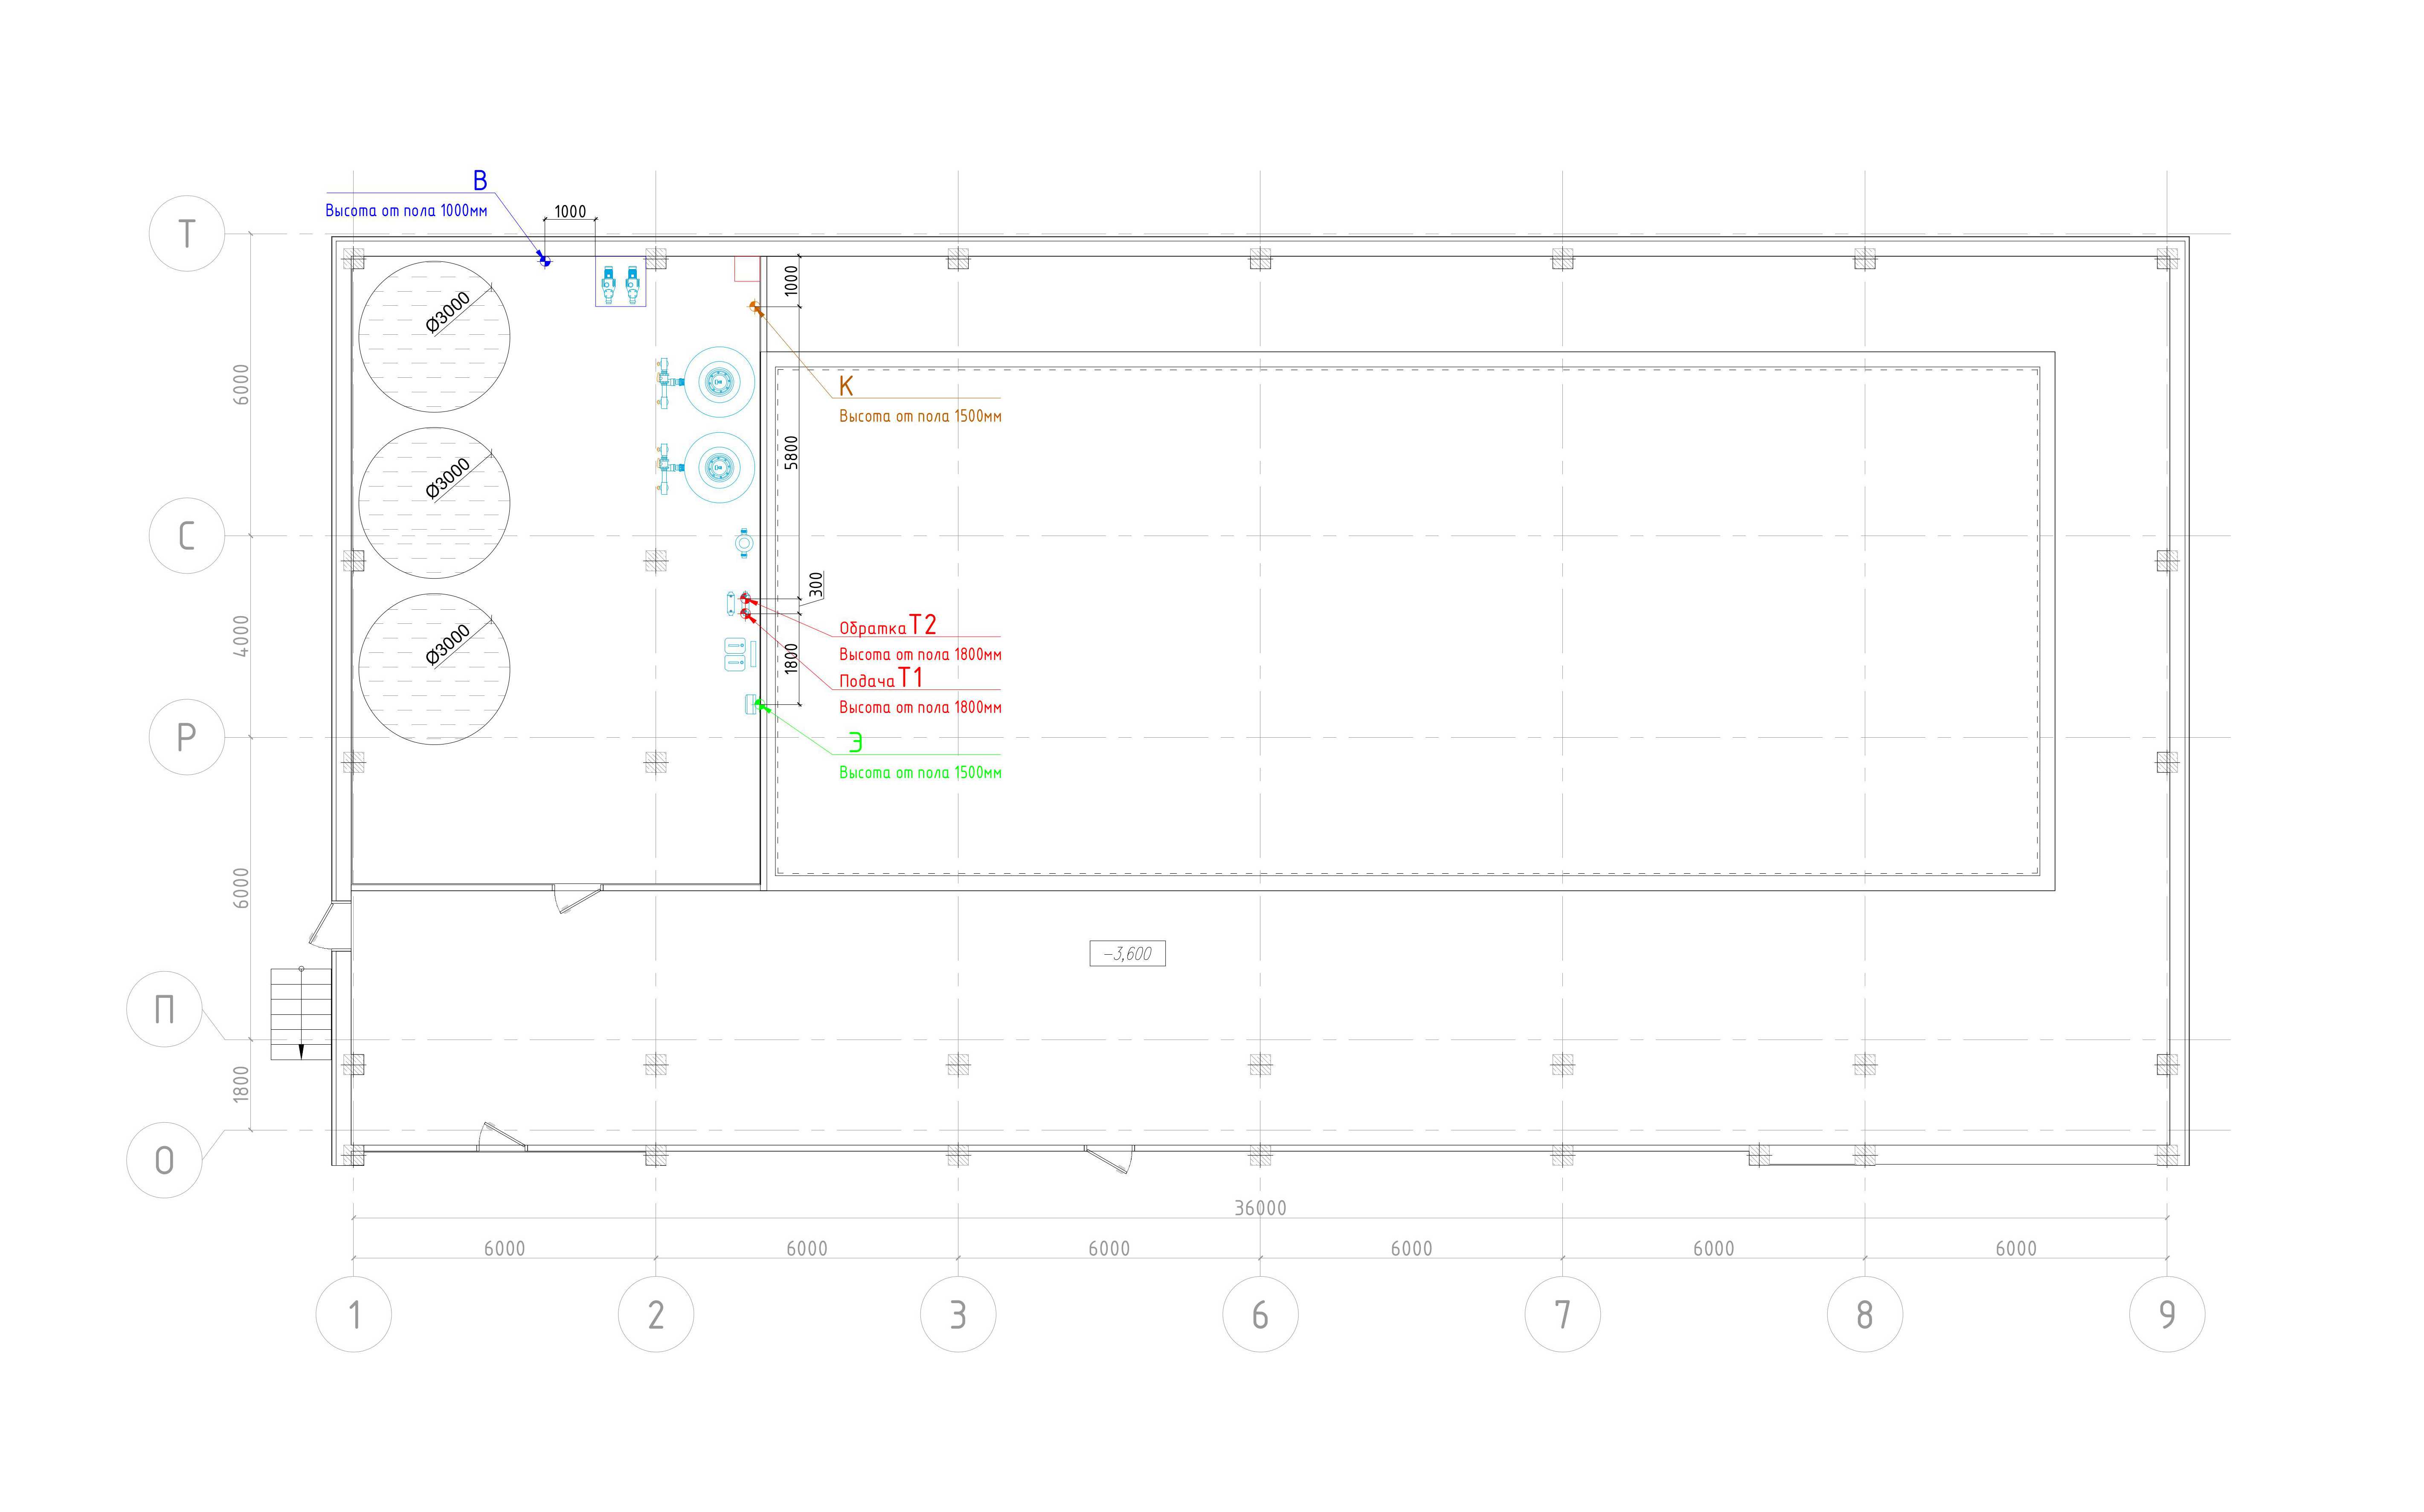Select the bottom Ø3000 circular tank
Image resolution: width=2424 pixels, height=1512 pixels.
click(x=434, y=669)
